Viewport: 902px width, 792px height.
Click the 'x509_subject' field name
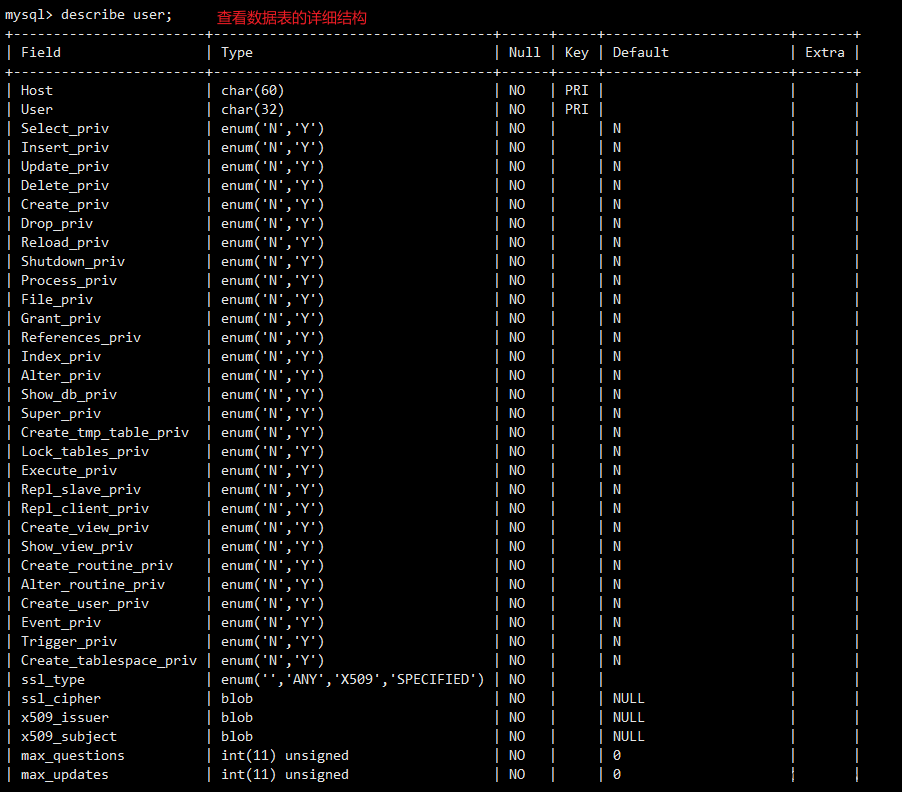coord(69,736)
